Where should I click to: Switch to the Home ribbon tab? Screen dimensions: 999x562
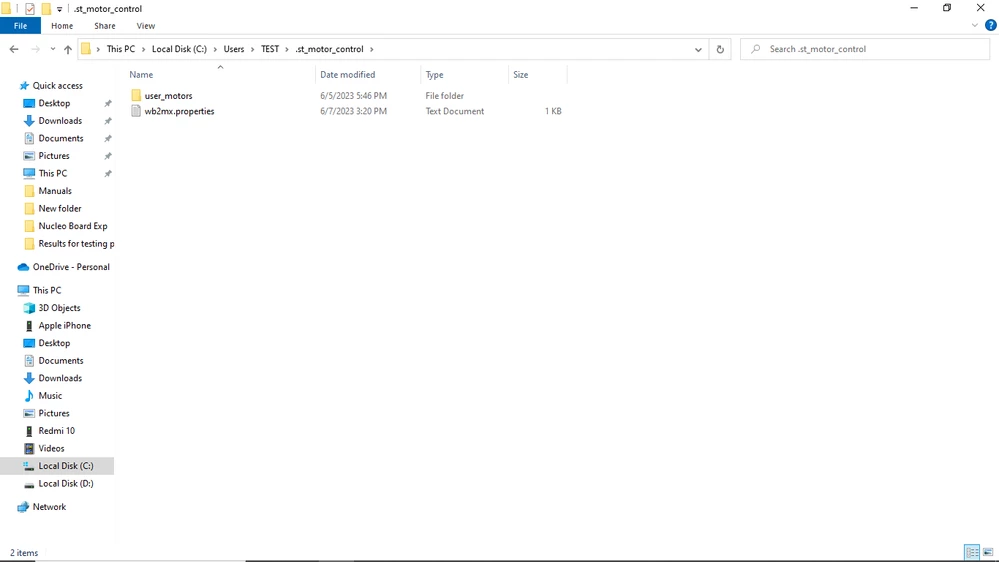(x=62, y=26)
